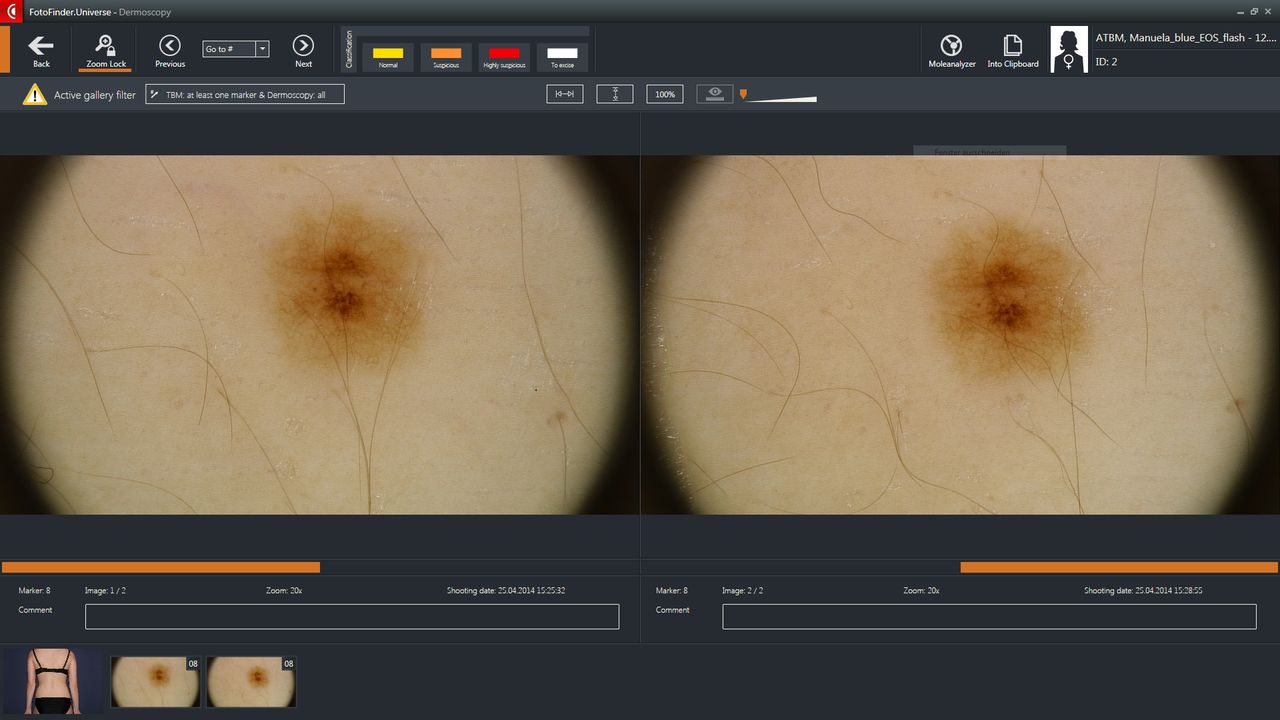Click the orange overlay opacity slider handle

[743, 94]
